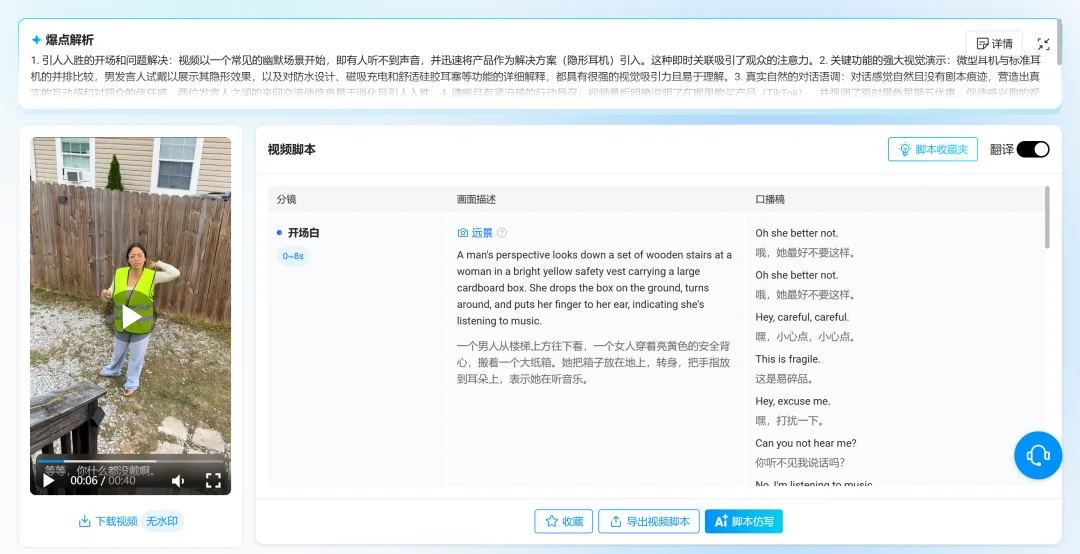
Task: Click the help question mark beside 远景
Action: point(502,233)
